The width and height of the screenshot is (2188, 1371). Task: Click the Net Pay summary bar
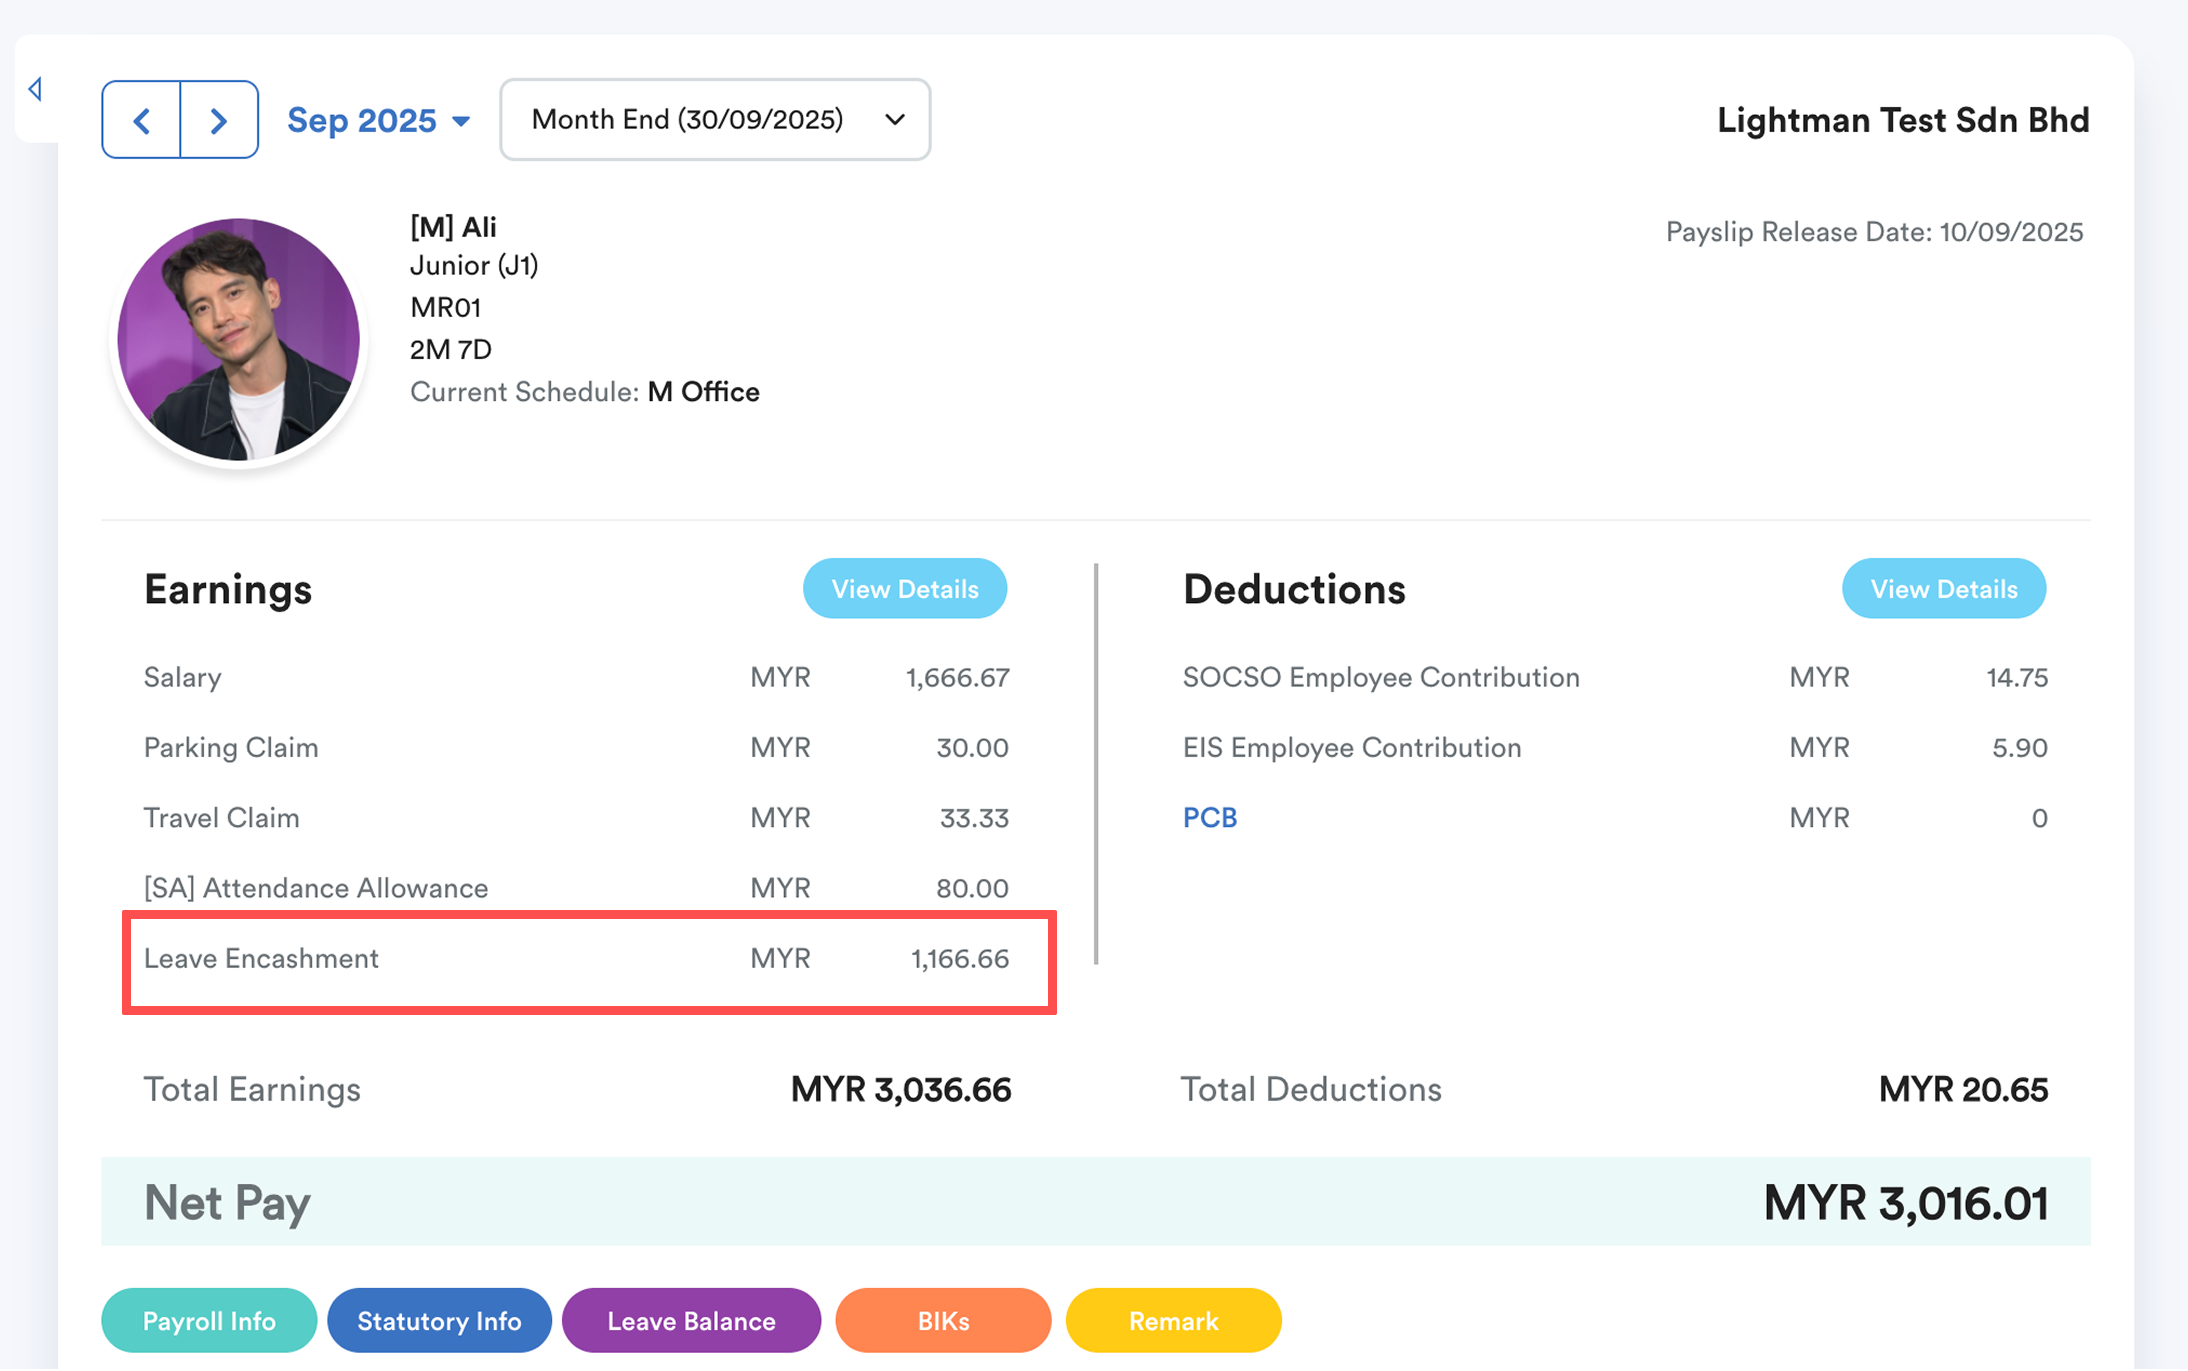pyautogui.click(x=1095, y=1202)
